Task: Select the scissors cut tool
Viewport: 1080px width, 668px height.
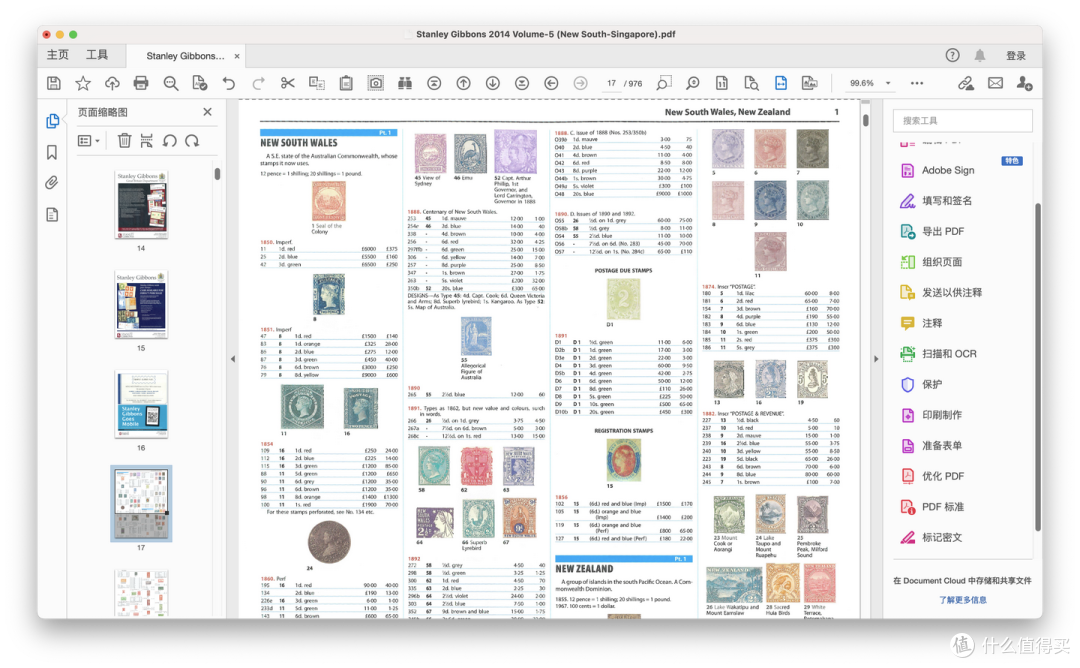Action: (x=287, y=83)
